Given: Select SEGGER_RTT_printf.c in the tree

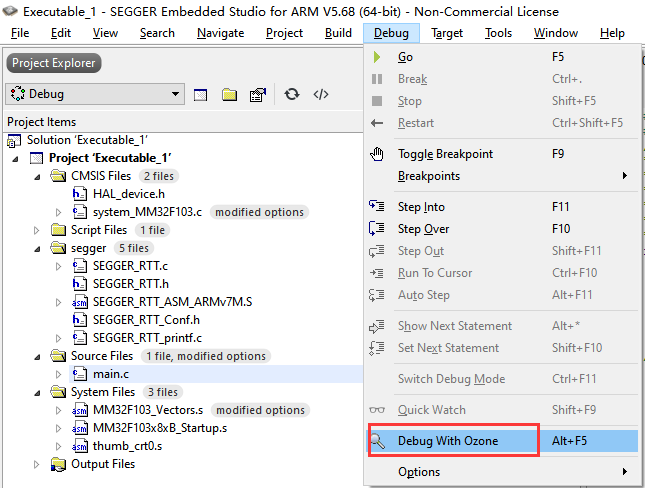Looking at the screenshot, I should click(147, 338).
